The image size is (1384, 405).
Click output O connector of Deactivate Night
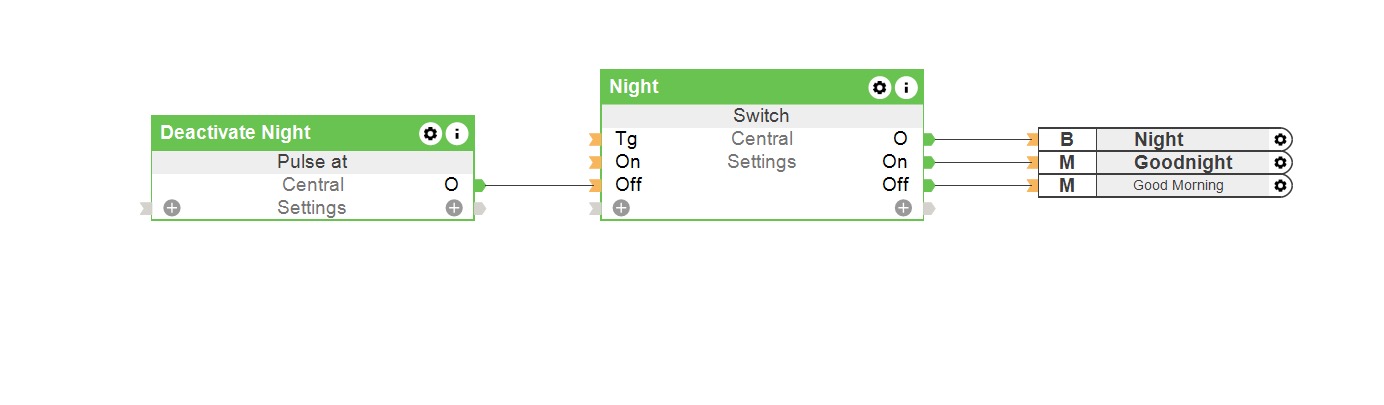pos(479,185)
